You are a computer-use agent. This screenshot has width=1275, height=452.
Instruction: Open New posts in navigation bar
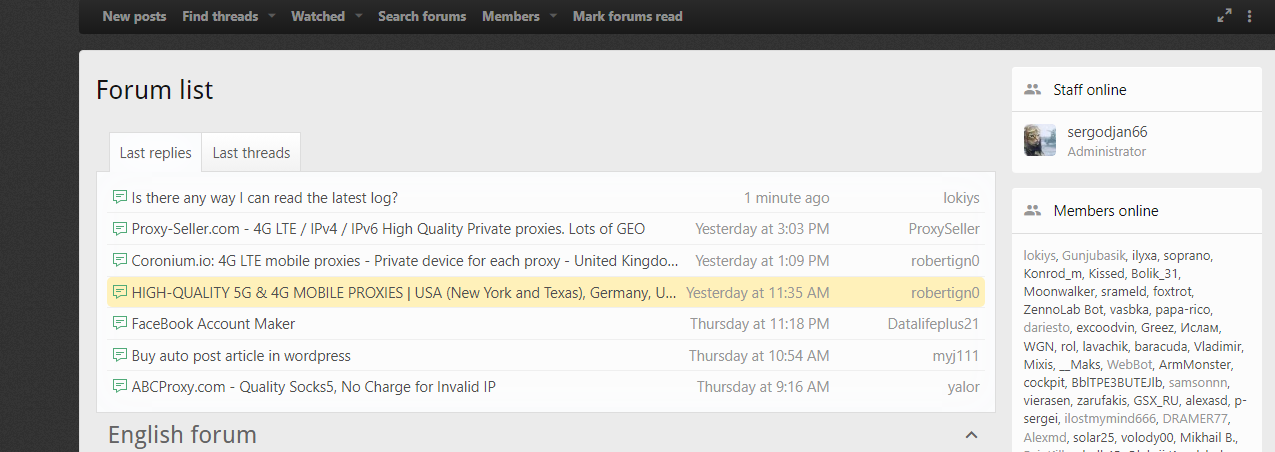coord(134,16)
